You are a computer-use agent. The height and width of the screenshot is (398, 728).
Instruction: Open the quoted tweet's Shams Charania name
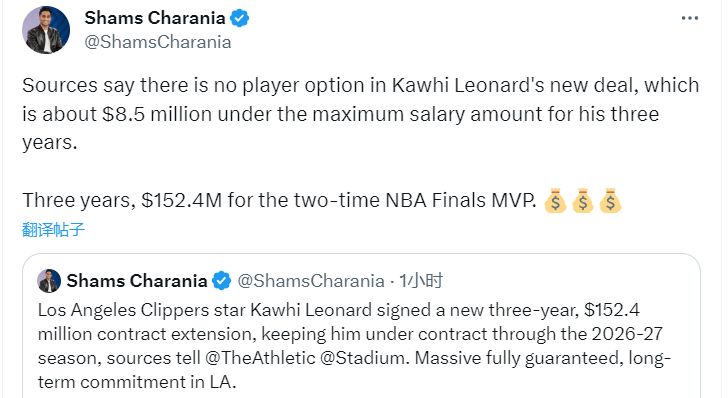tap(137, 281)
